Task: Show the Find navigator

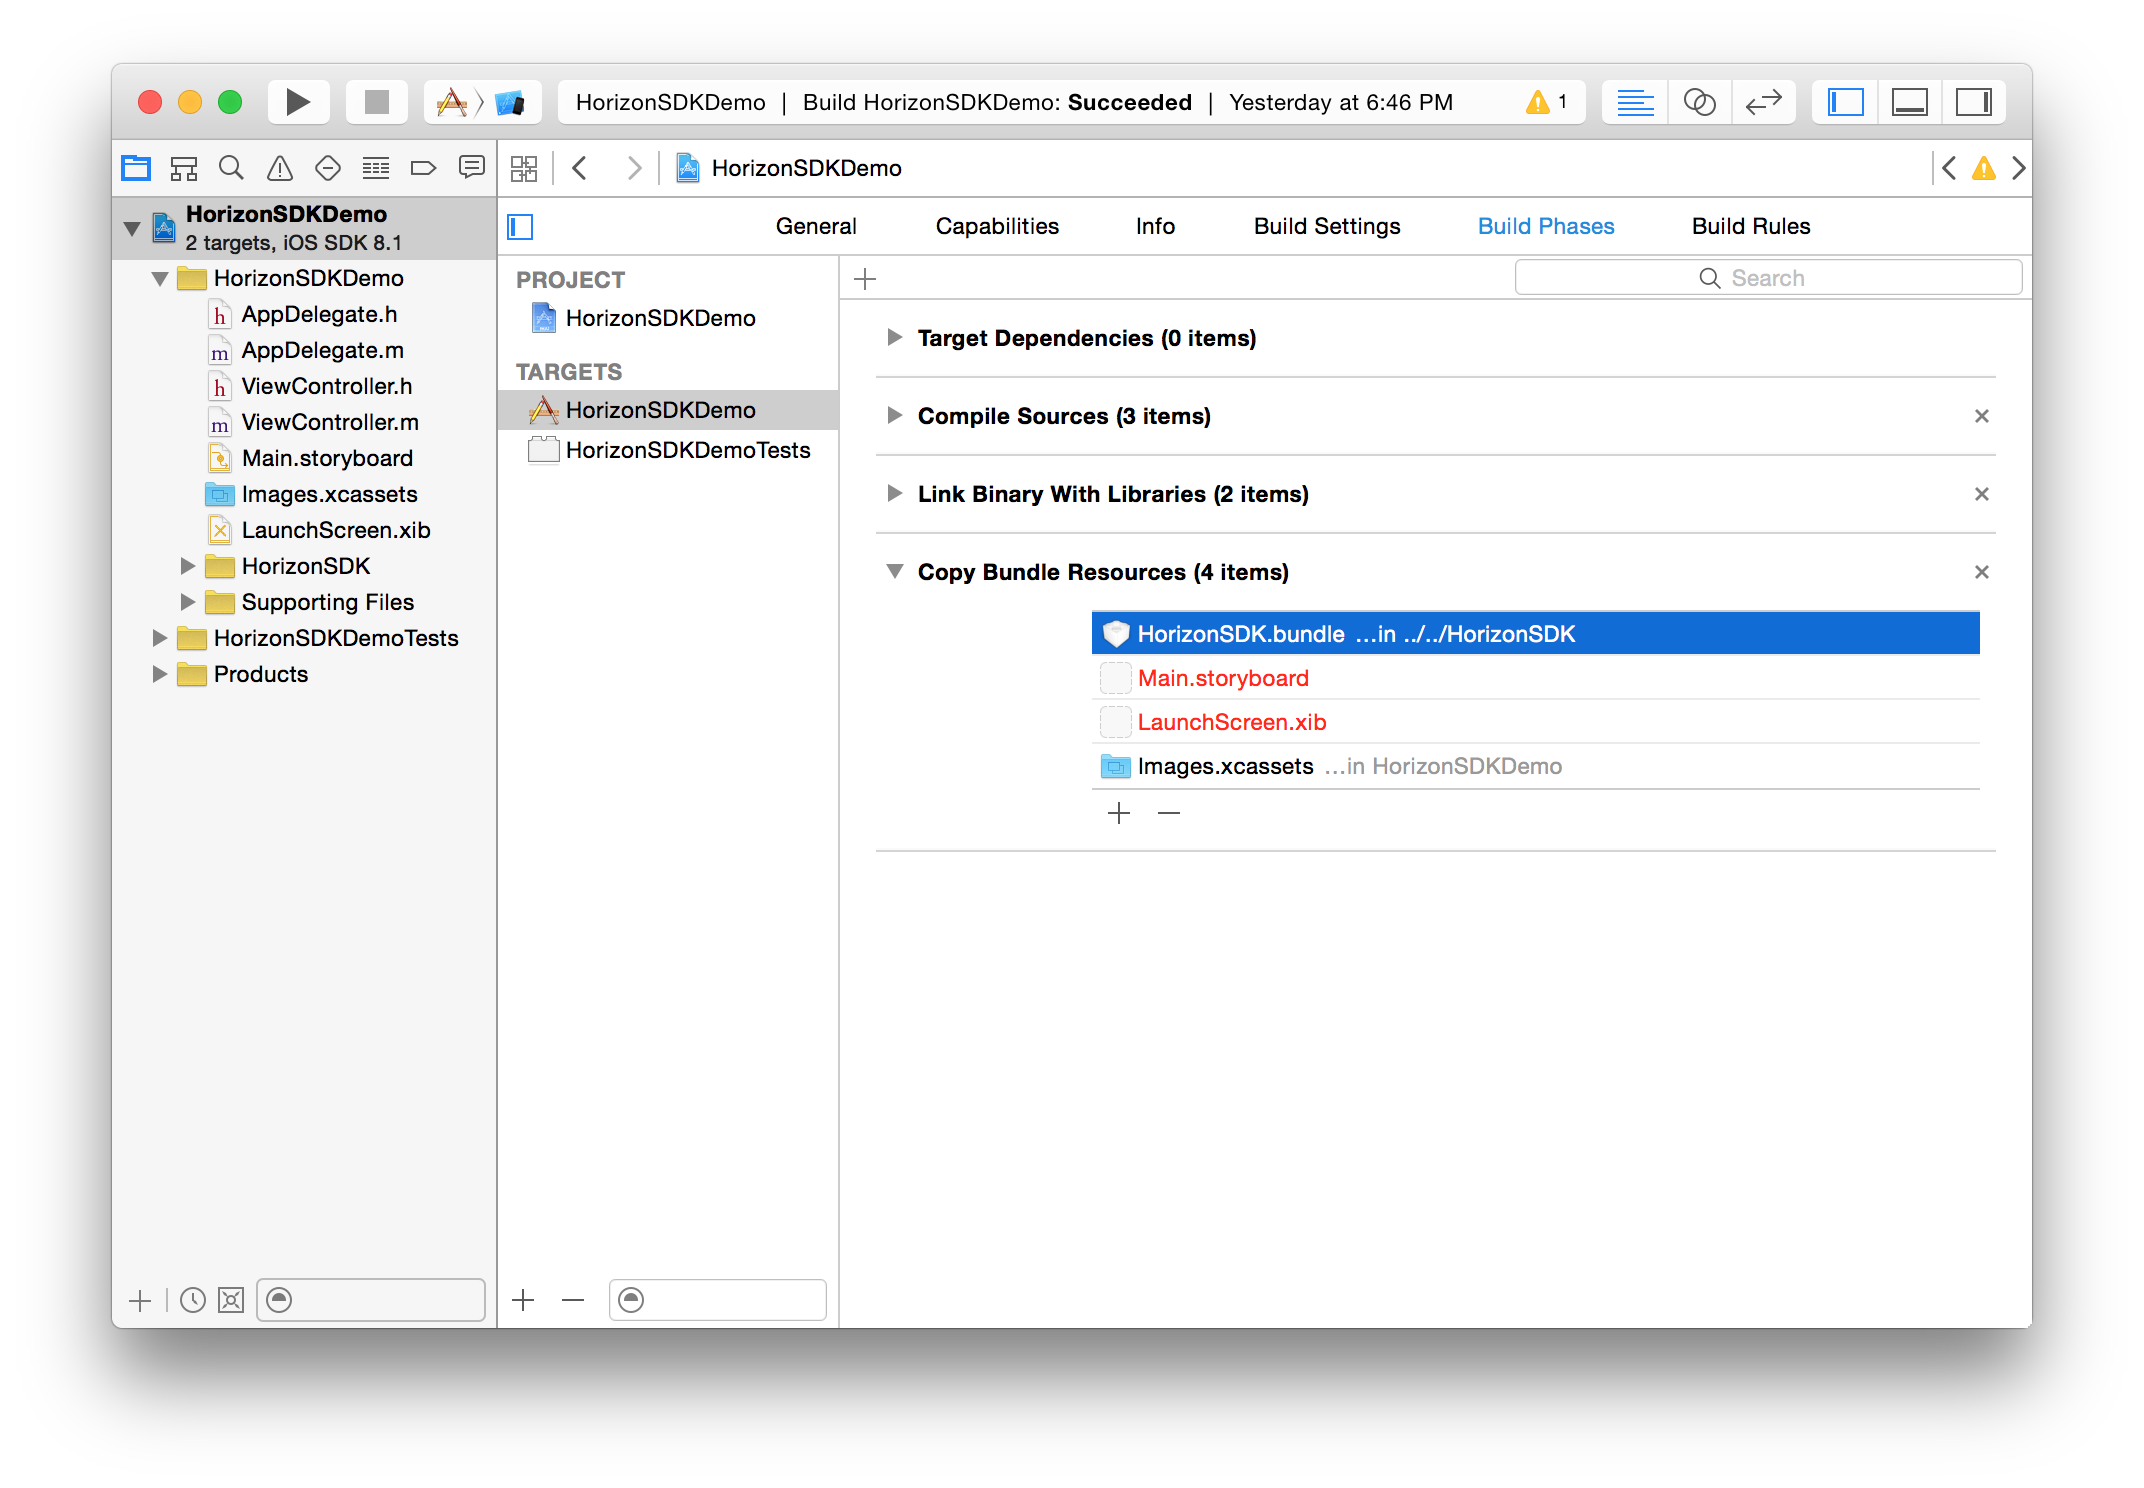Action: coord(232,168)
